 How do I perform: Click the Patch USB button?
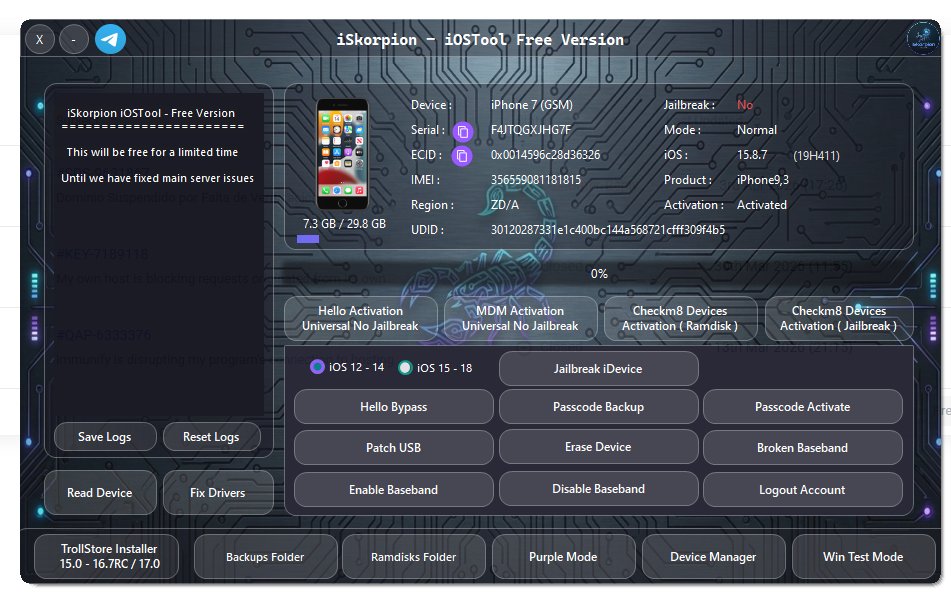pos(394,448)
